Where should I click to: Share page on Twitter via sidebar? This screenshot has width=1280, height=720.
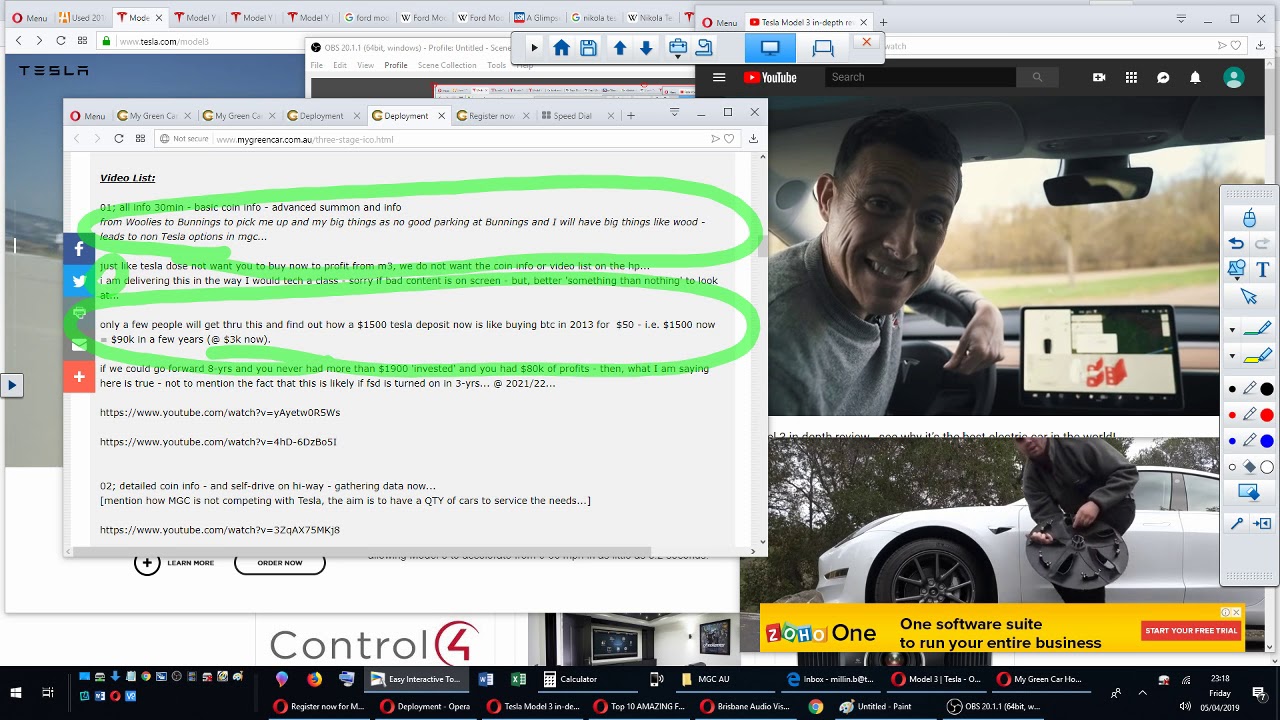click(x=79, y=281)
